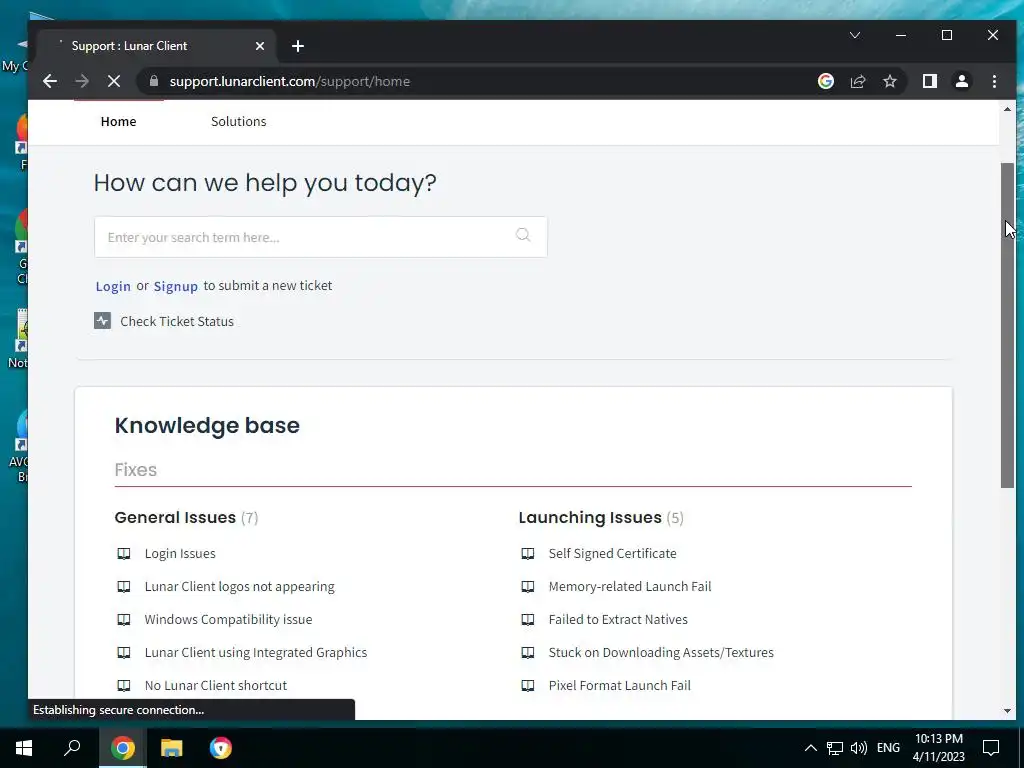Open the Windows Start menu
Screen dimensions: 1024x768
click(x=24, y=748)
